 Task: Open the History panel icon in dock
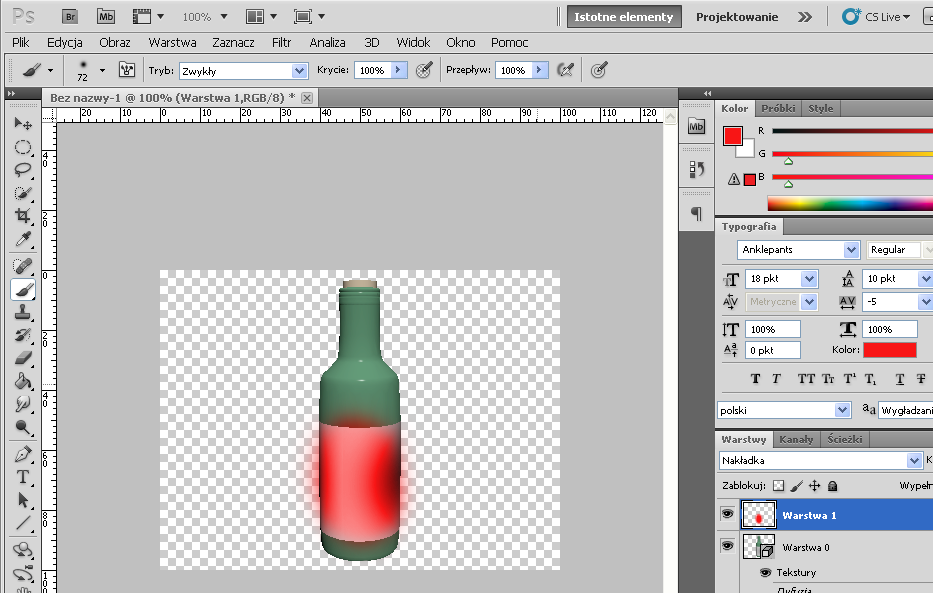point(696,170)
